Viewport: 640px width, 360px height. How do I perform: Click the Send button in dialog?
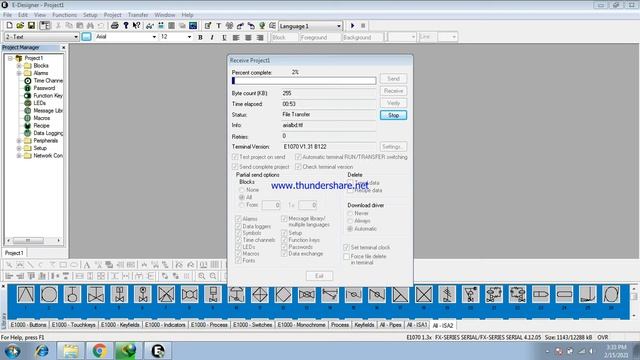click(x=393, y=78)
